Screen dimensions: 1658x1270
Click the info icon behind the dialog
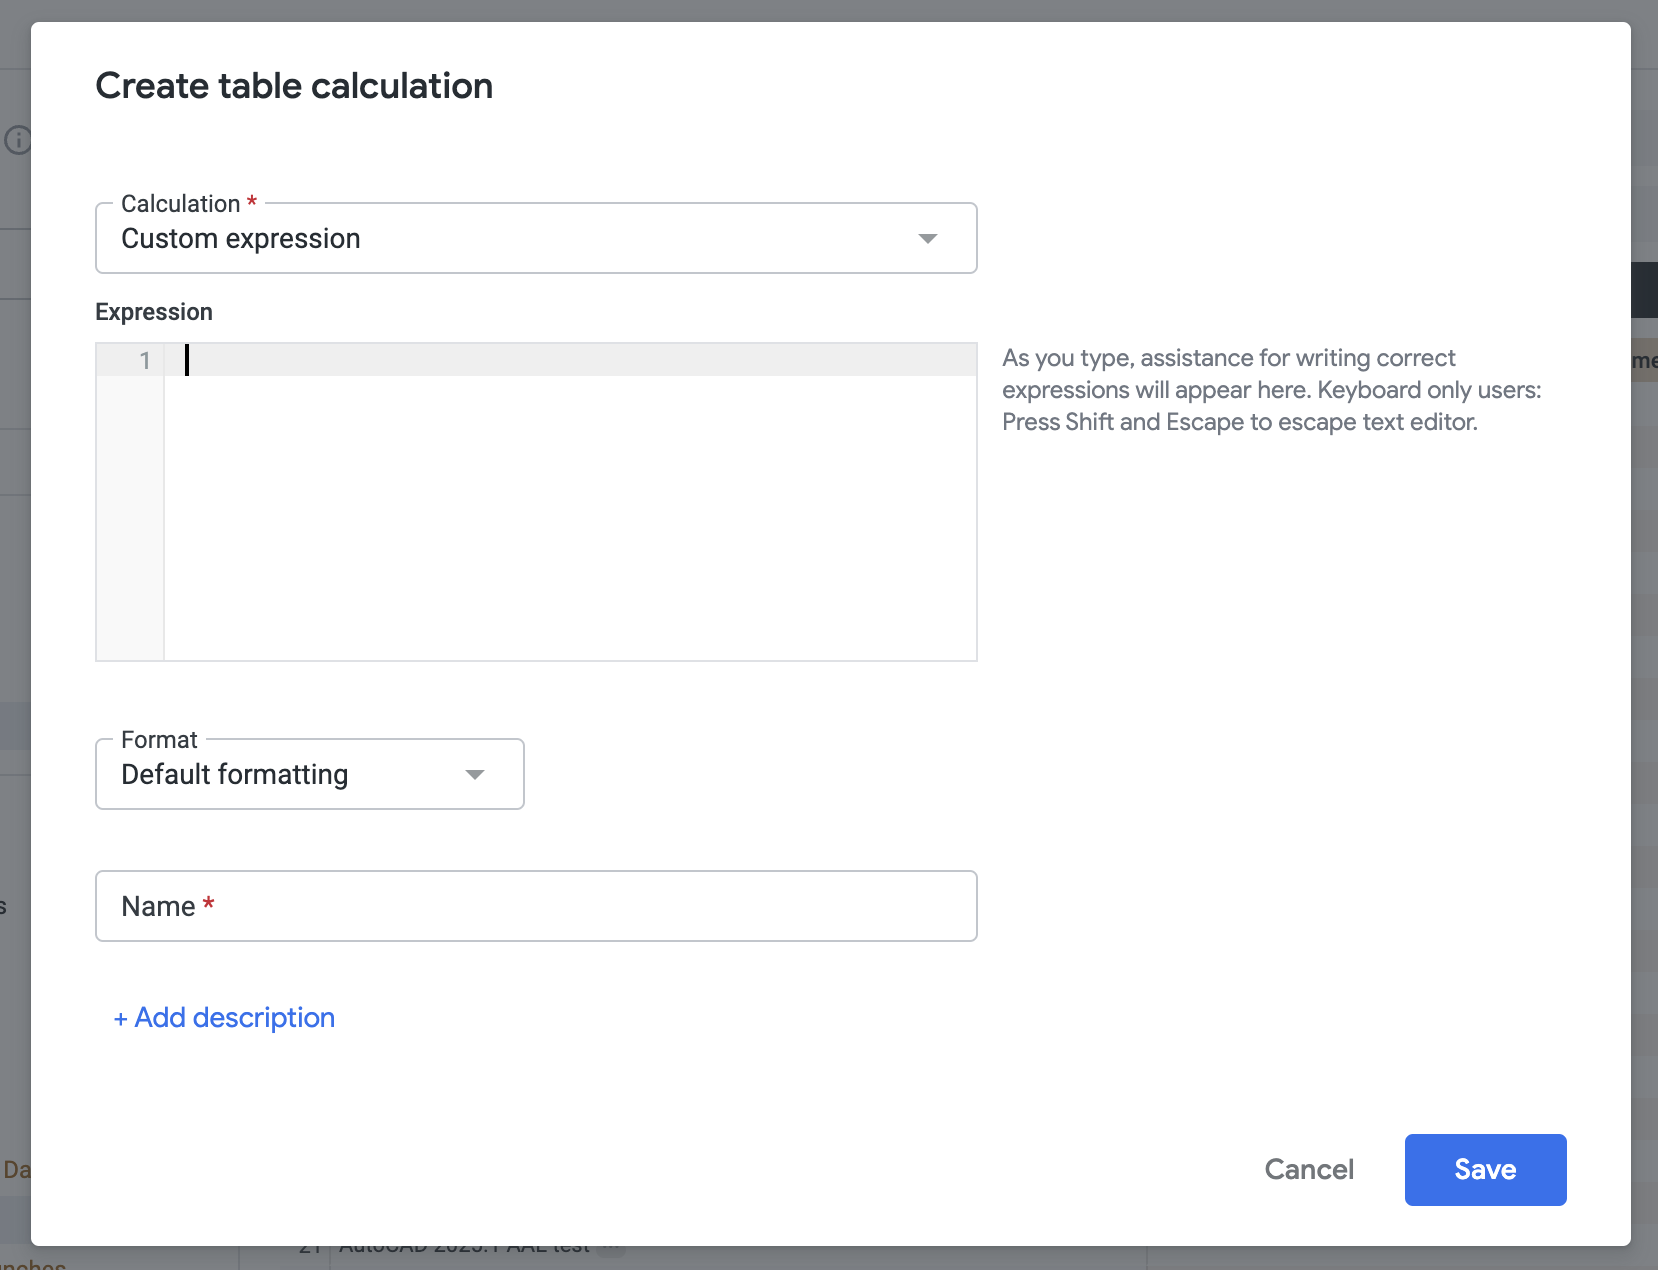(x=17, y=140)
